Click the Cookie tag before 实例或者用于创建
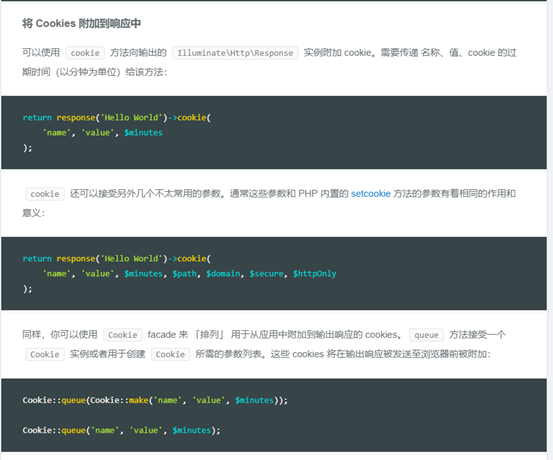553x460 pixels. pos(45,354)
